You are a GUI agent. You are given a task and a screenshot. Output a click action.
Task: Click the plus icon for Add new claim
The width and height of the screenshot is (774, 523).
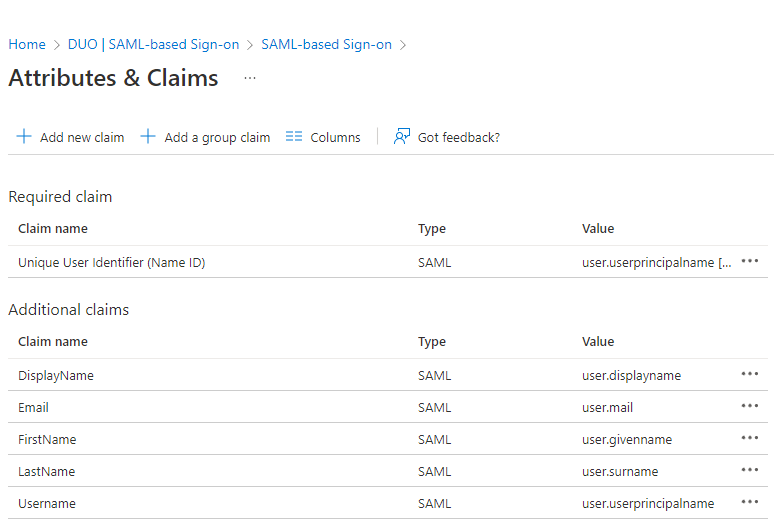click(x=24, y=137)
